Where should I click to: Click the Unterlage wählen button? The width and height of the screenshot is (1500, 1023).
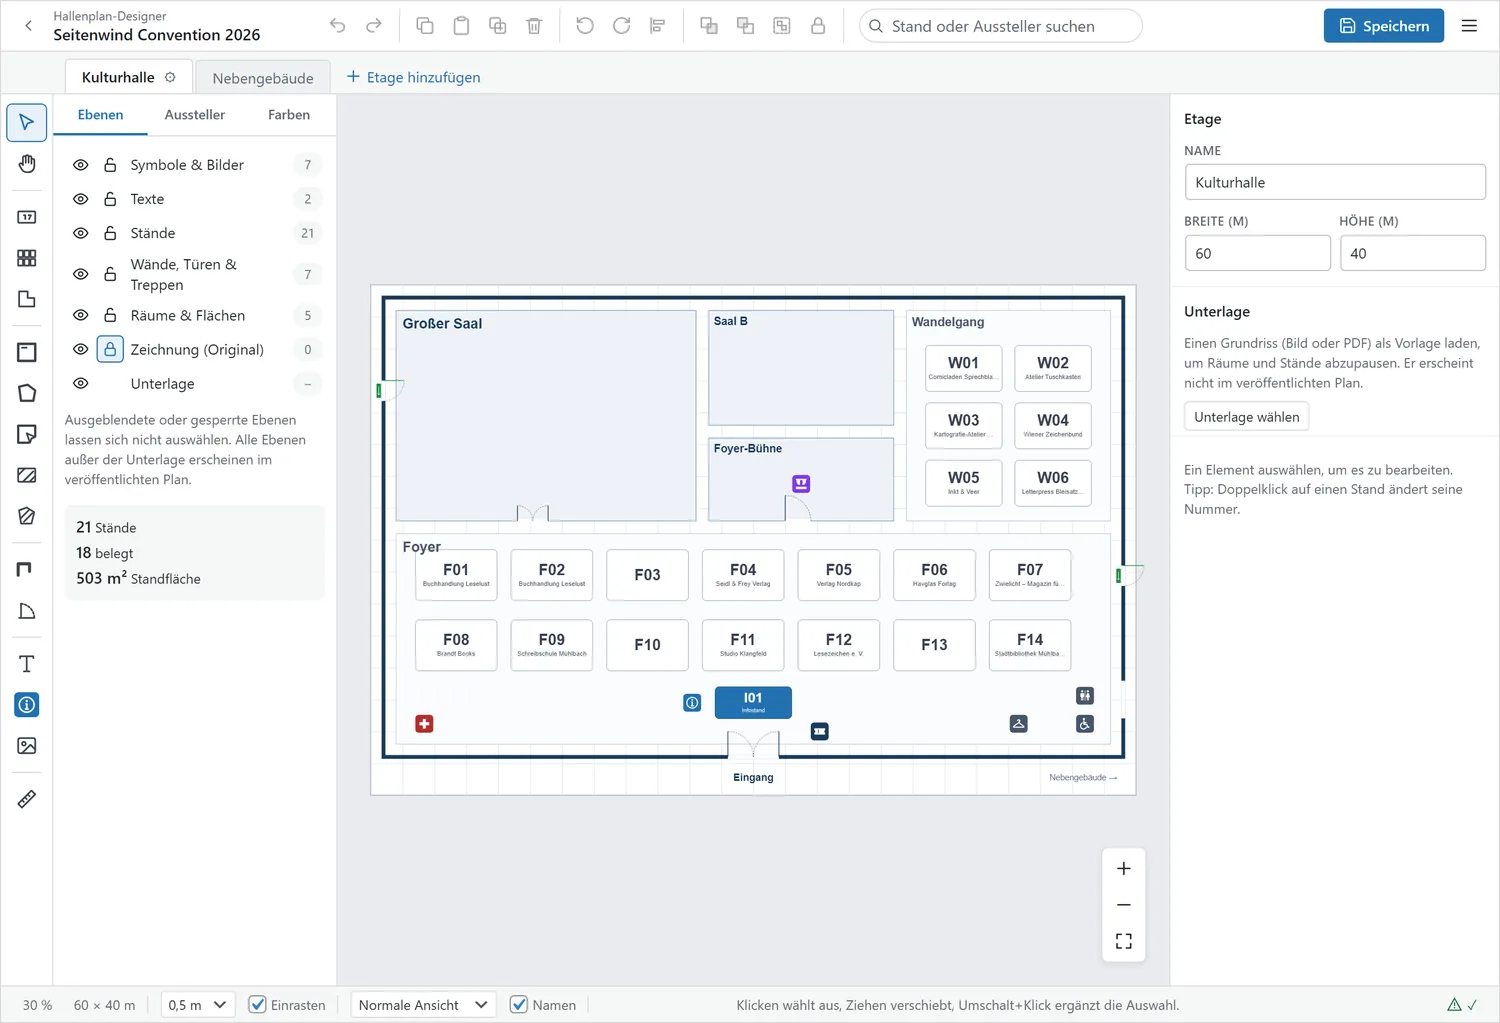coord(1247,417)
